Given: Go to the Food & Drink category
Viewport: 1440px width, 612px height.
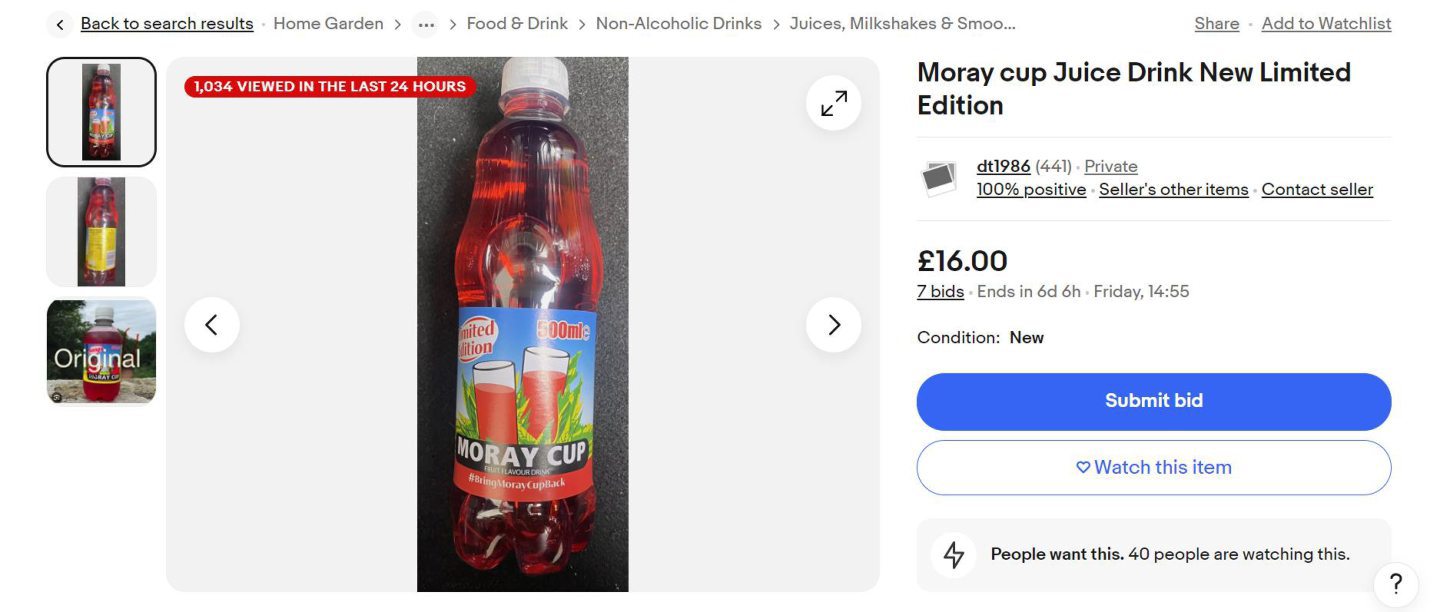Looking at the screenshot, I should tap(517, 23).
